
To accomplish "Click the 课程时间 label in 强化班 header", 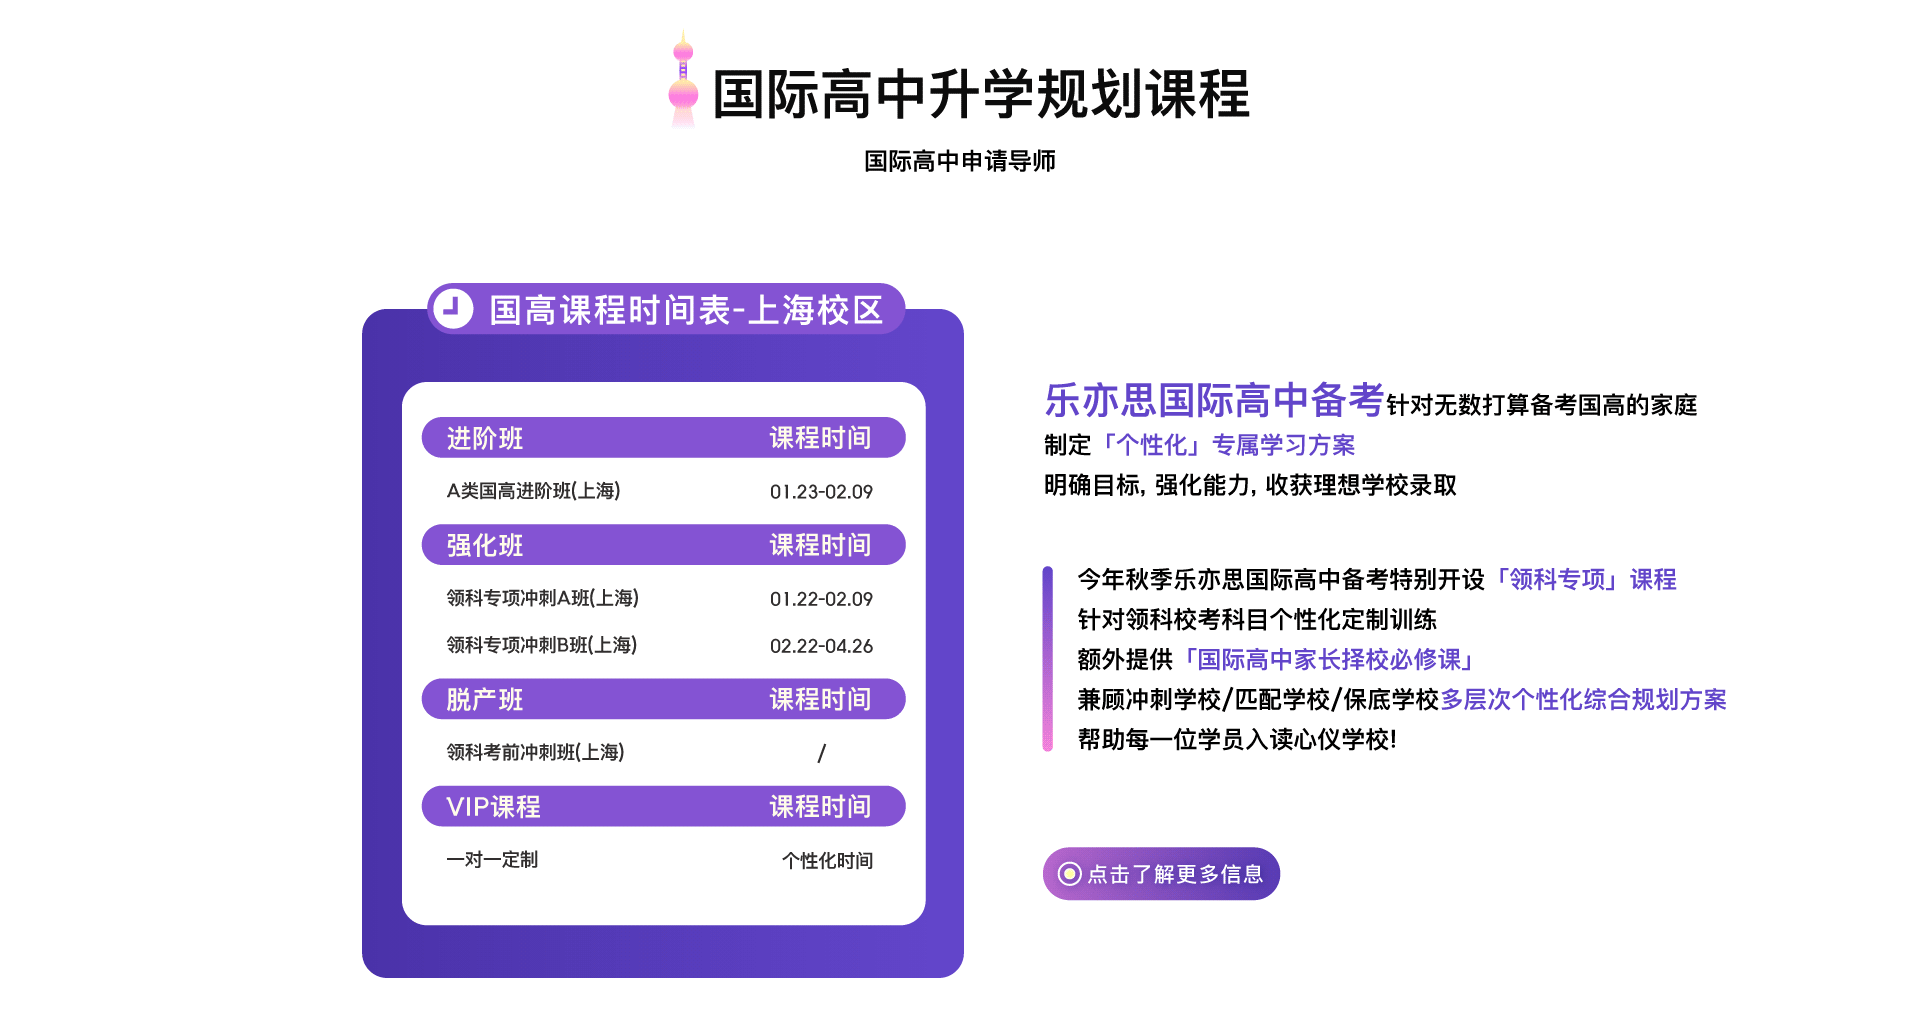I will point(820,545).
